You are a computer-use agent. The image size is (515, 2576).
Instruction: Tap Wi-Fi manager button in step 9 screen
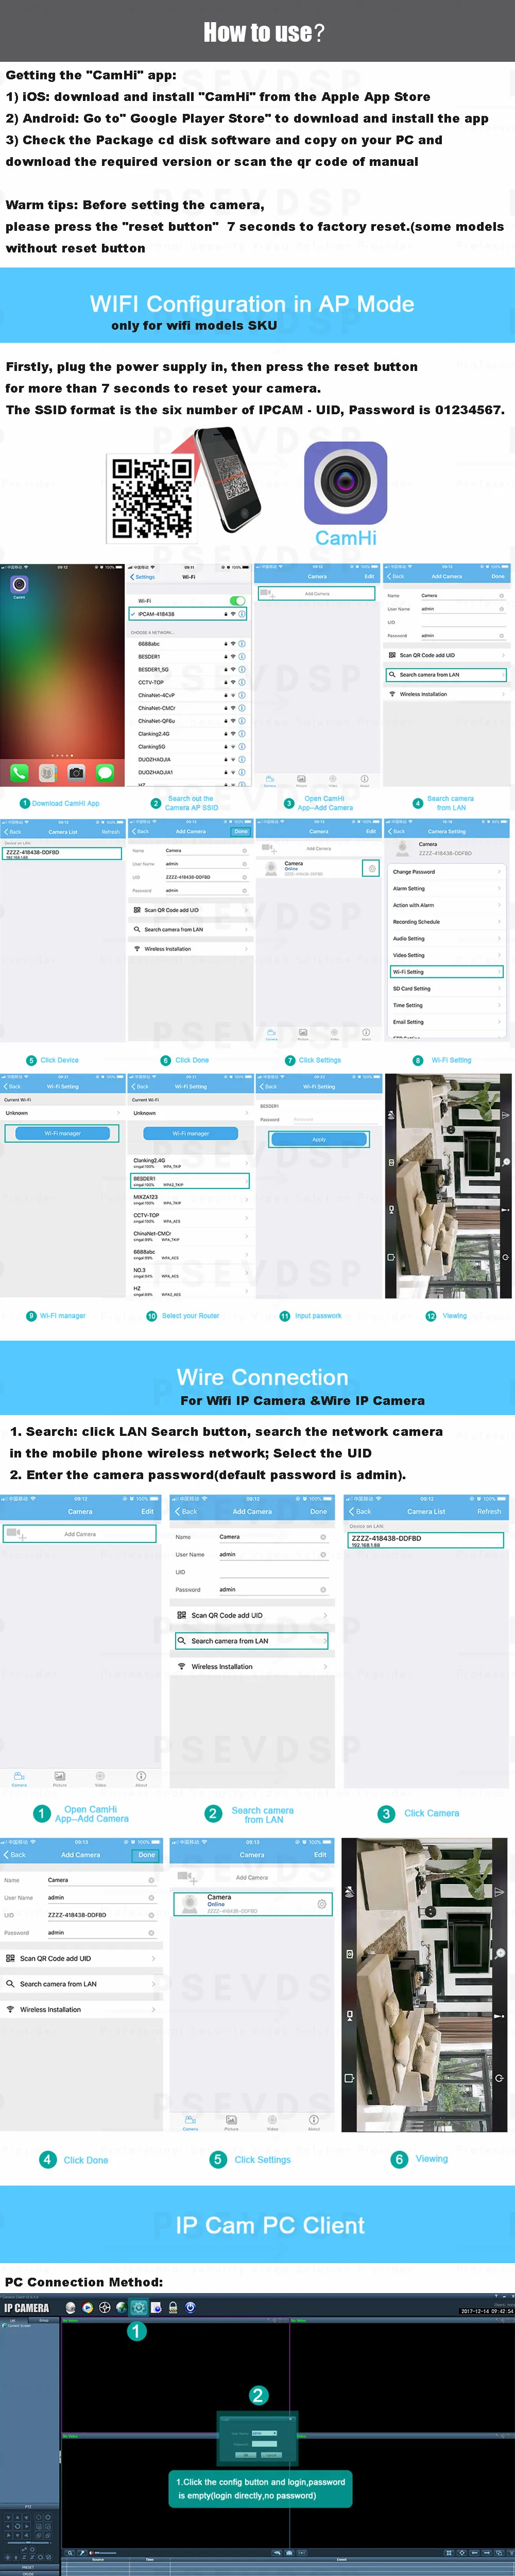click(x=62, y=1133)
